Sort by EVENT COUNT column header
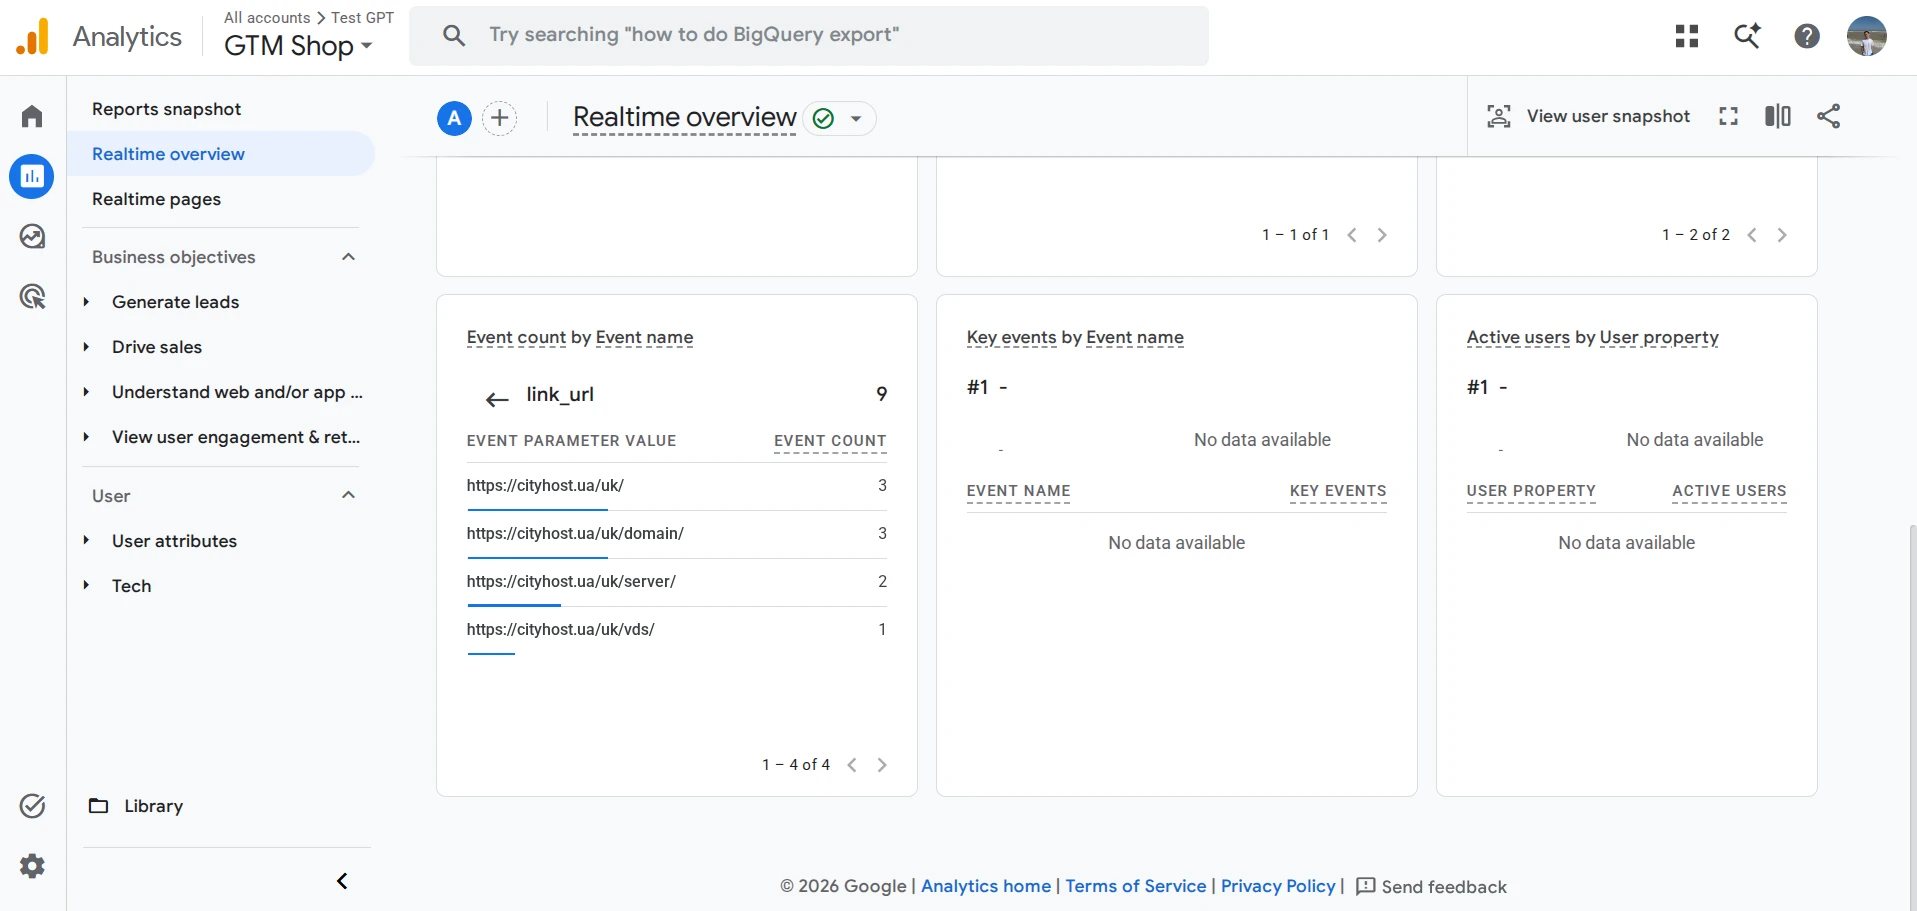This screenshot has width=1917, height=911. [x=830, y=441]
